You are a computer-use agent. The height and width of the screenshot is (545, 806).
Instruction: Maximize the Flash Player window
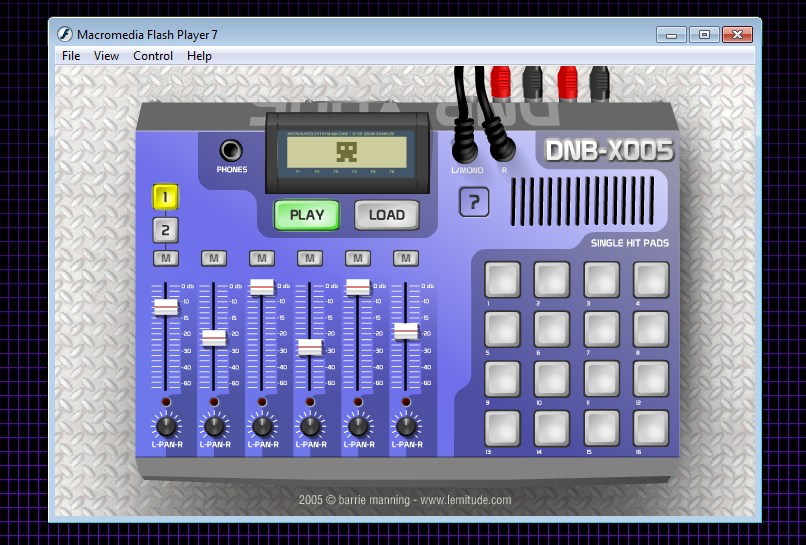click(x=704, y=35)
